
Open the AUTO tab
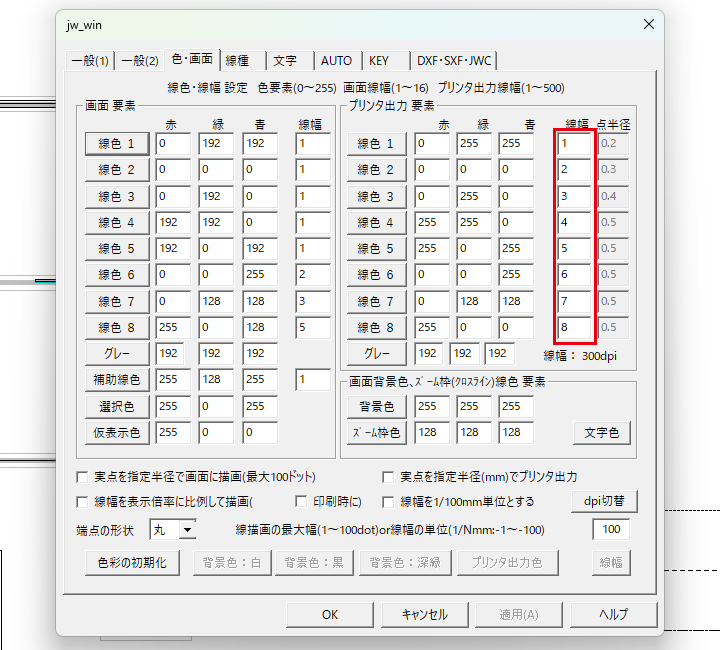(337, 61)
